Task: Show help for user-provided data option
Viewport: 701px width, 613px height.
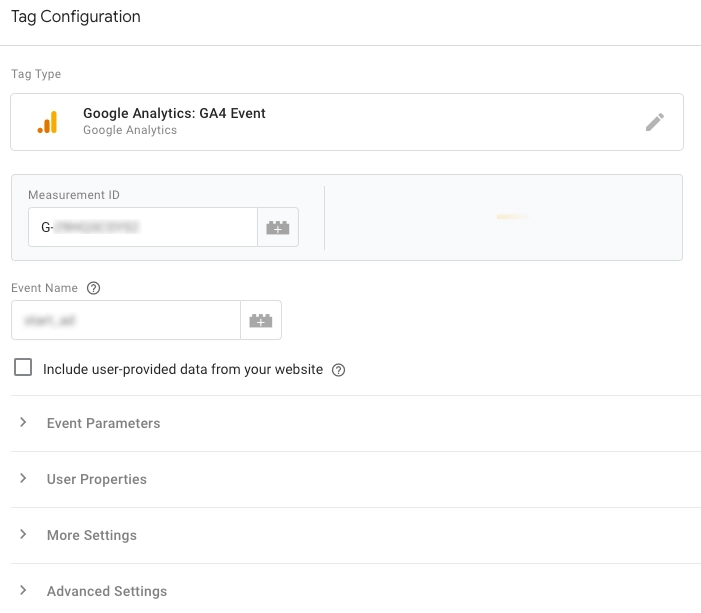Action: pos(338,370)
